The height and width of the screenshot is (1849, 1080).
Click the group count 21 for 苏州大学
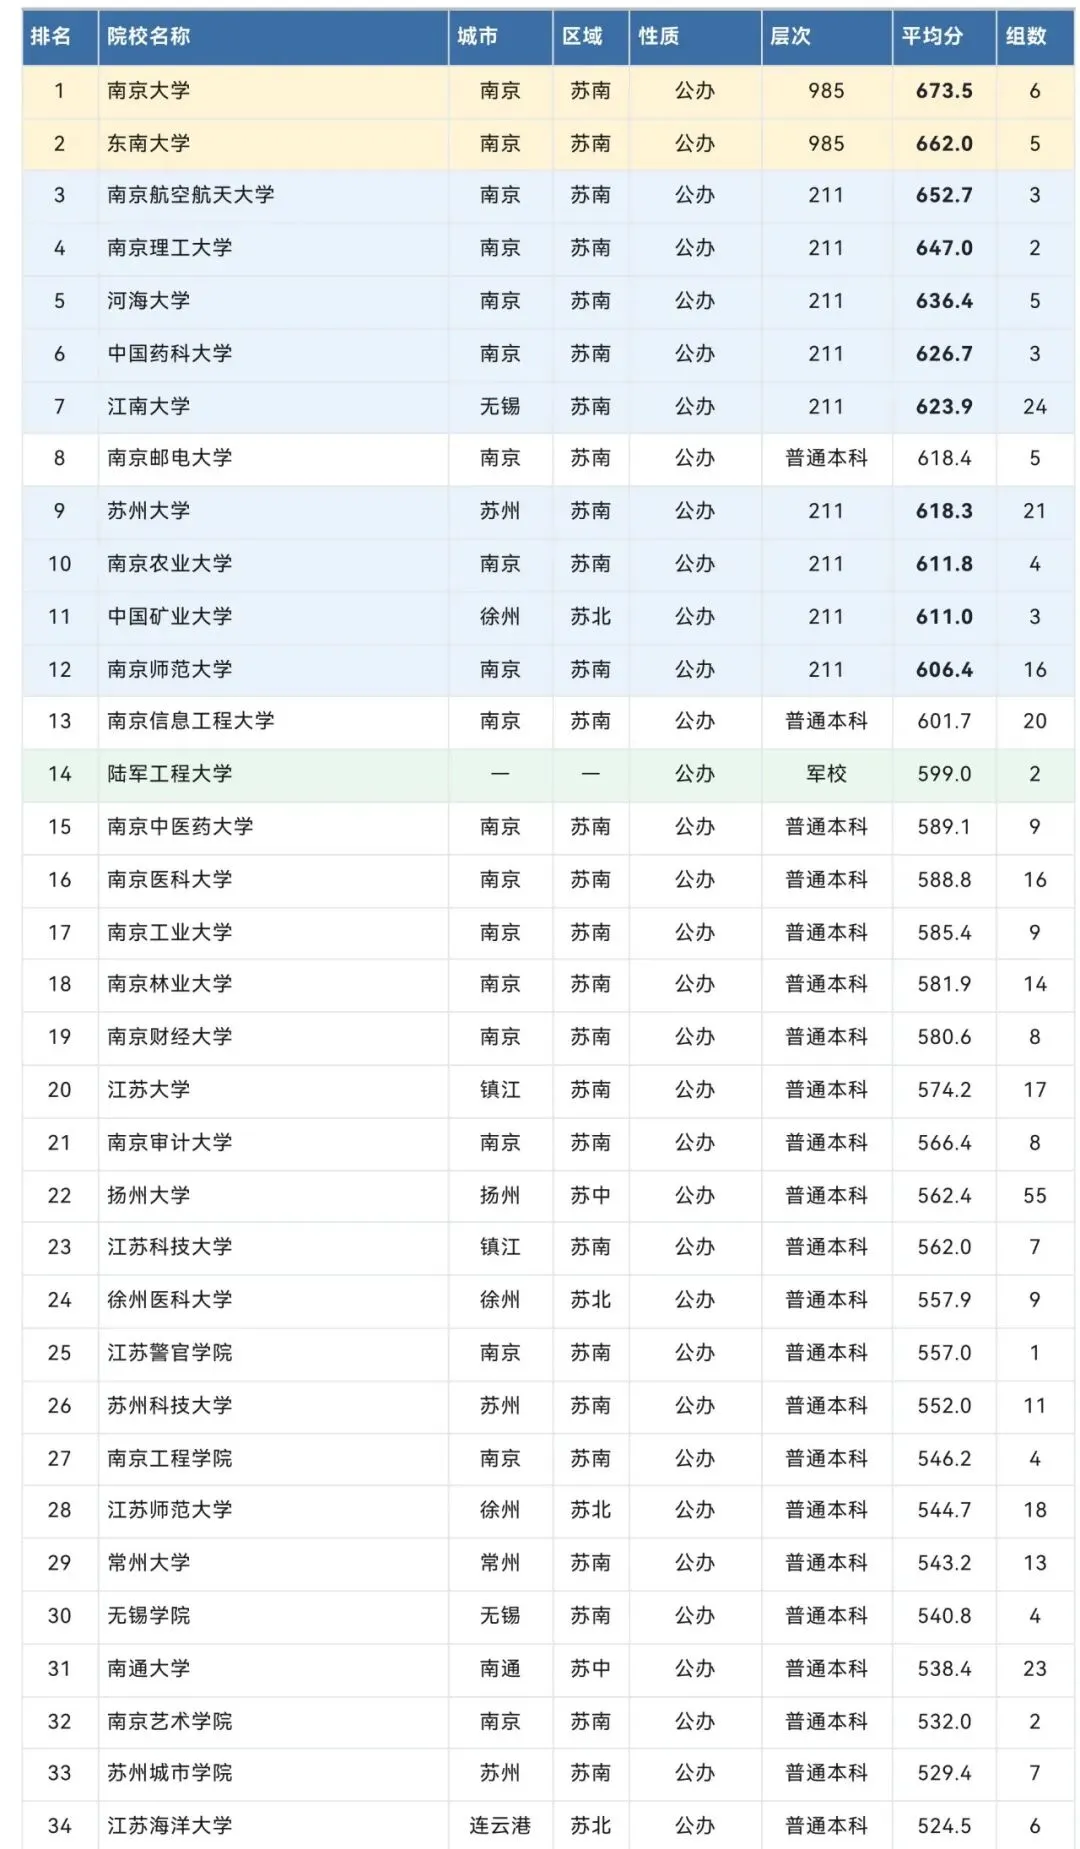click(x=1035, y=512)
